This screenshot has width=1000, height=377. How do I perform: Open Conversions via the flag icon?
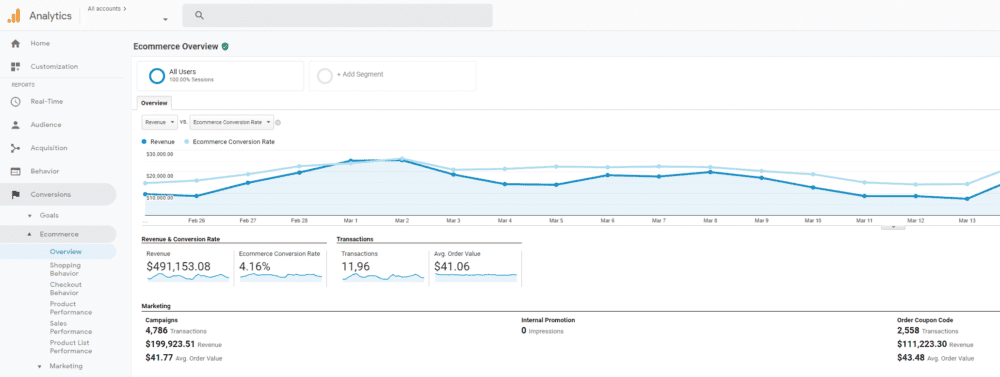[x=15, y=195]
